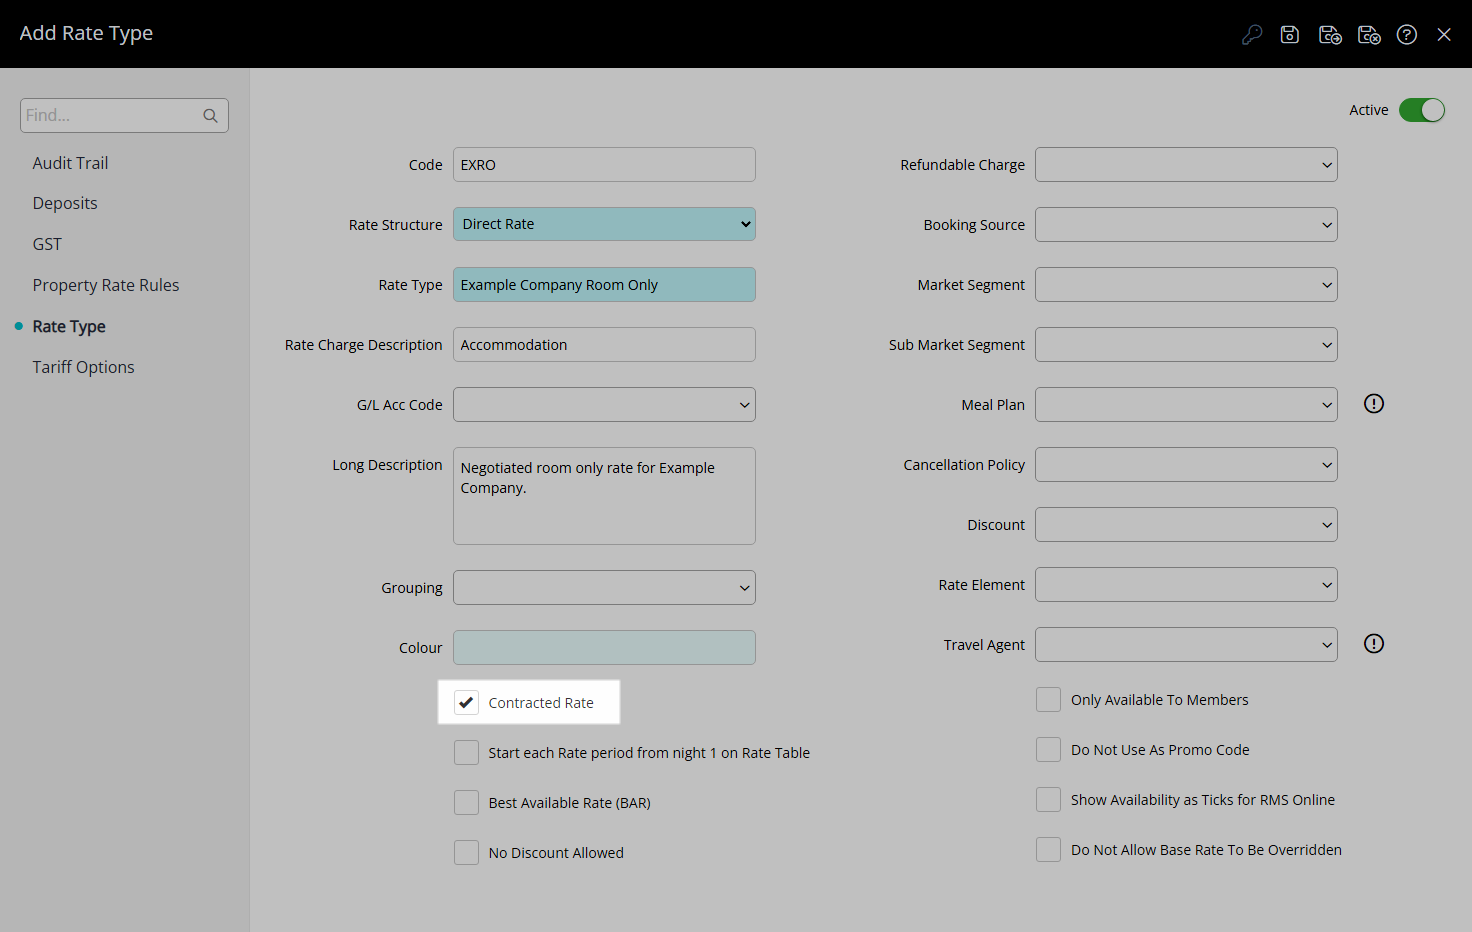1472x932 pixels.
Task: Select the Cancellation Policy dropdown
Action: click(x=1186, y=465)
